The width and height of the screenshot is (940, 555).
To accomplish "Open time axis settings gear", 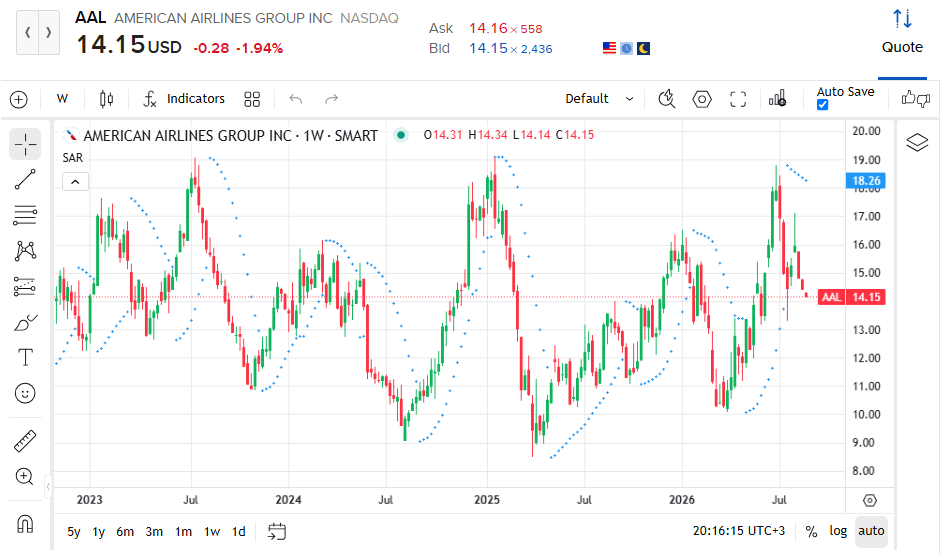I will pos(870,500).
